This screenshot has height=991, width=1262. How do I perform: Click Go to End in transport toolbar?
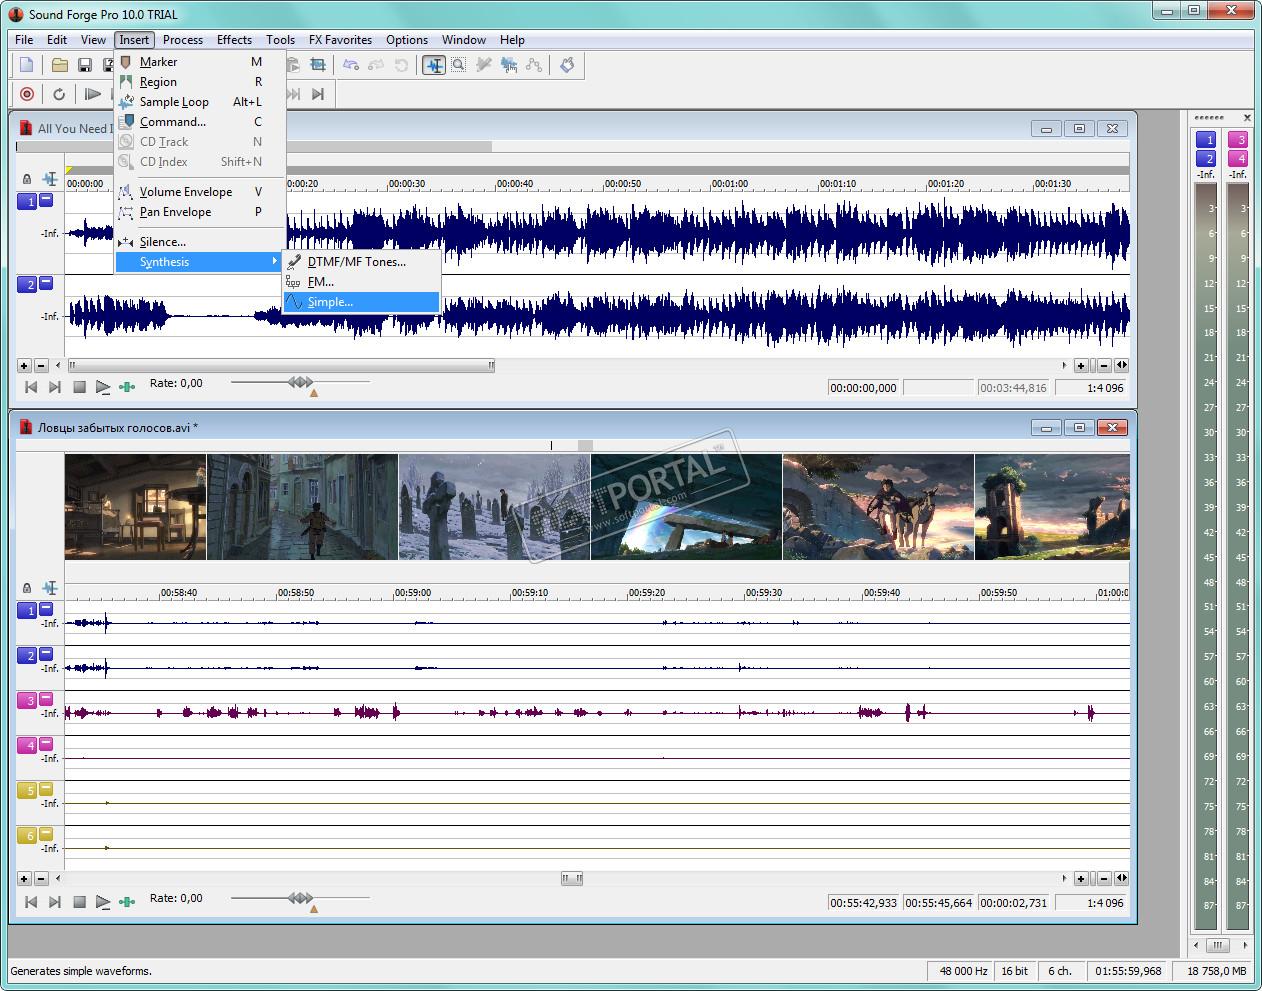pos(318,94)
